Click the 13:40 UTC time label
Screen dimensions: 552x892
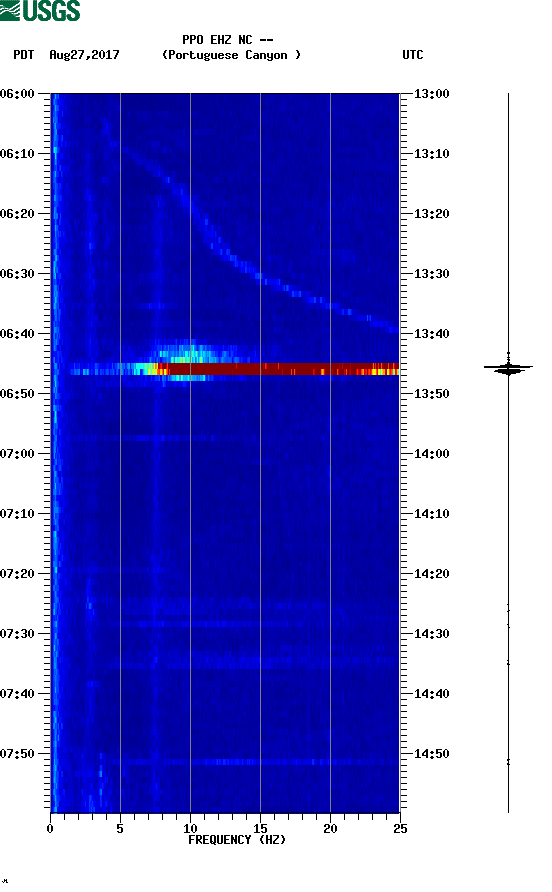coord(432,334)
